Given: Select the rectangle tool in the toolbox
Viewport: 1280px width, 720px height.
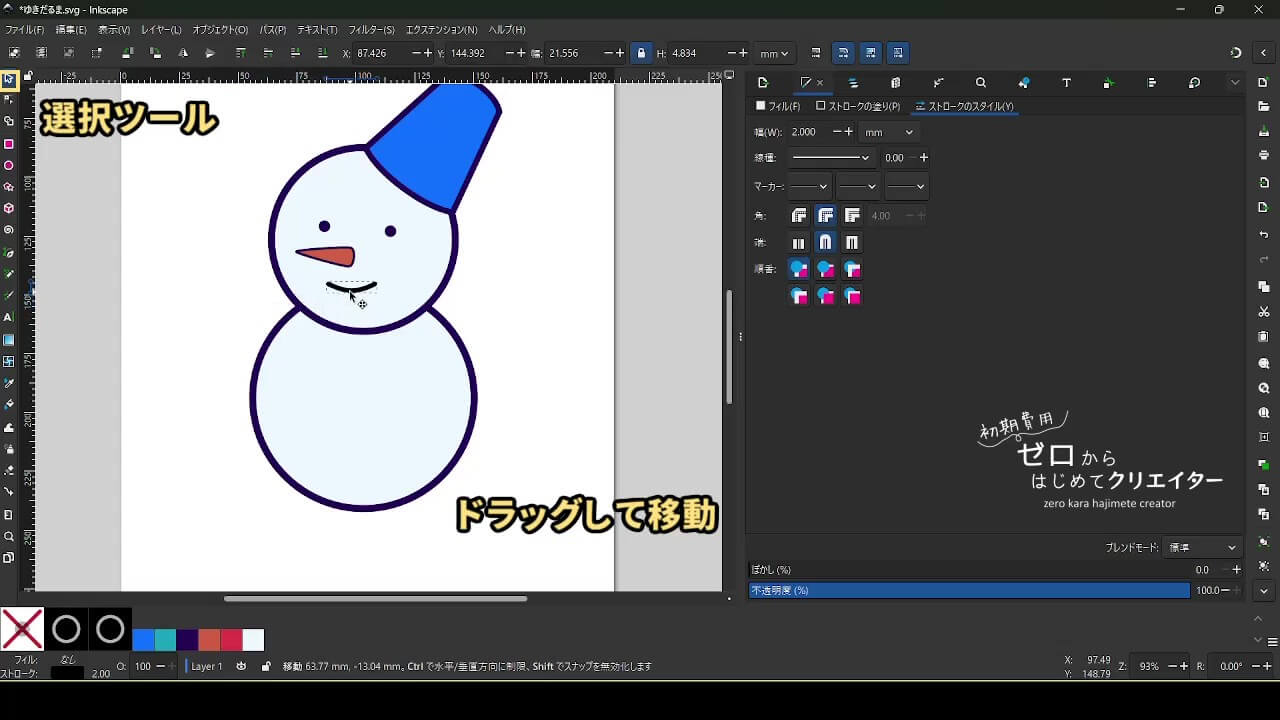Looking at the screenshot, I should point(9,144).
